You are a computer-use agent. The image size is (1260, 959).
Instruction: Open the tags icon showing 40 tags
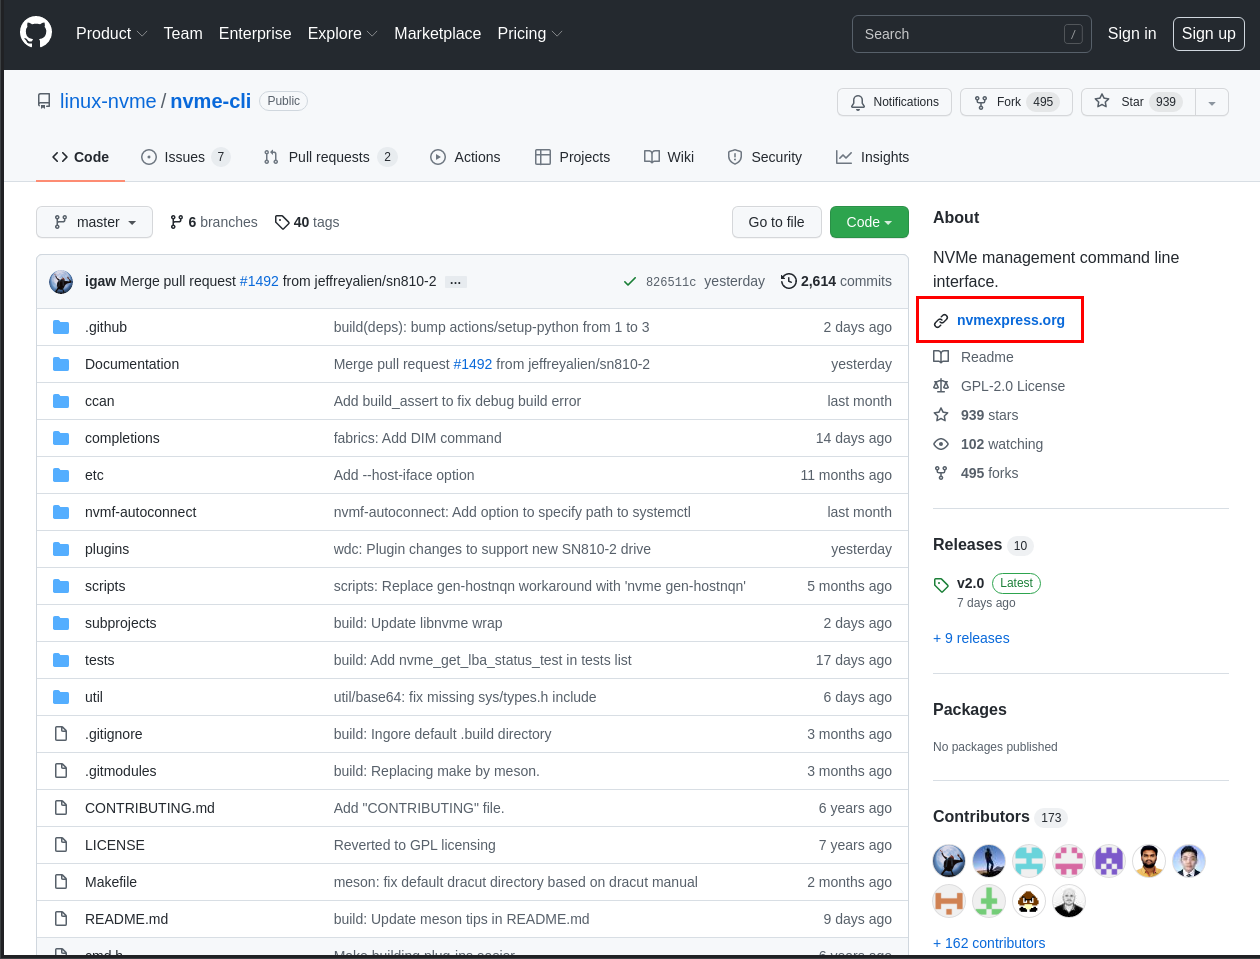(282, 222)
